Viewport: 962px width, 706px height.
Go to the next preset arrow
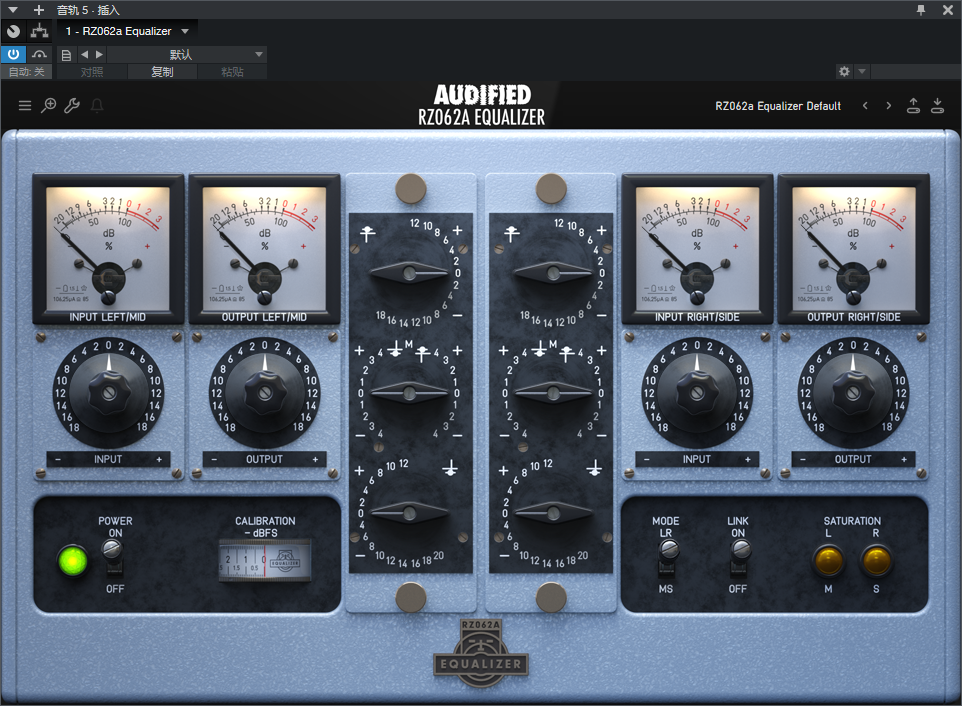point(888,106)
